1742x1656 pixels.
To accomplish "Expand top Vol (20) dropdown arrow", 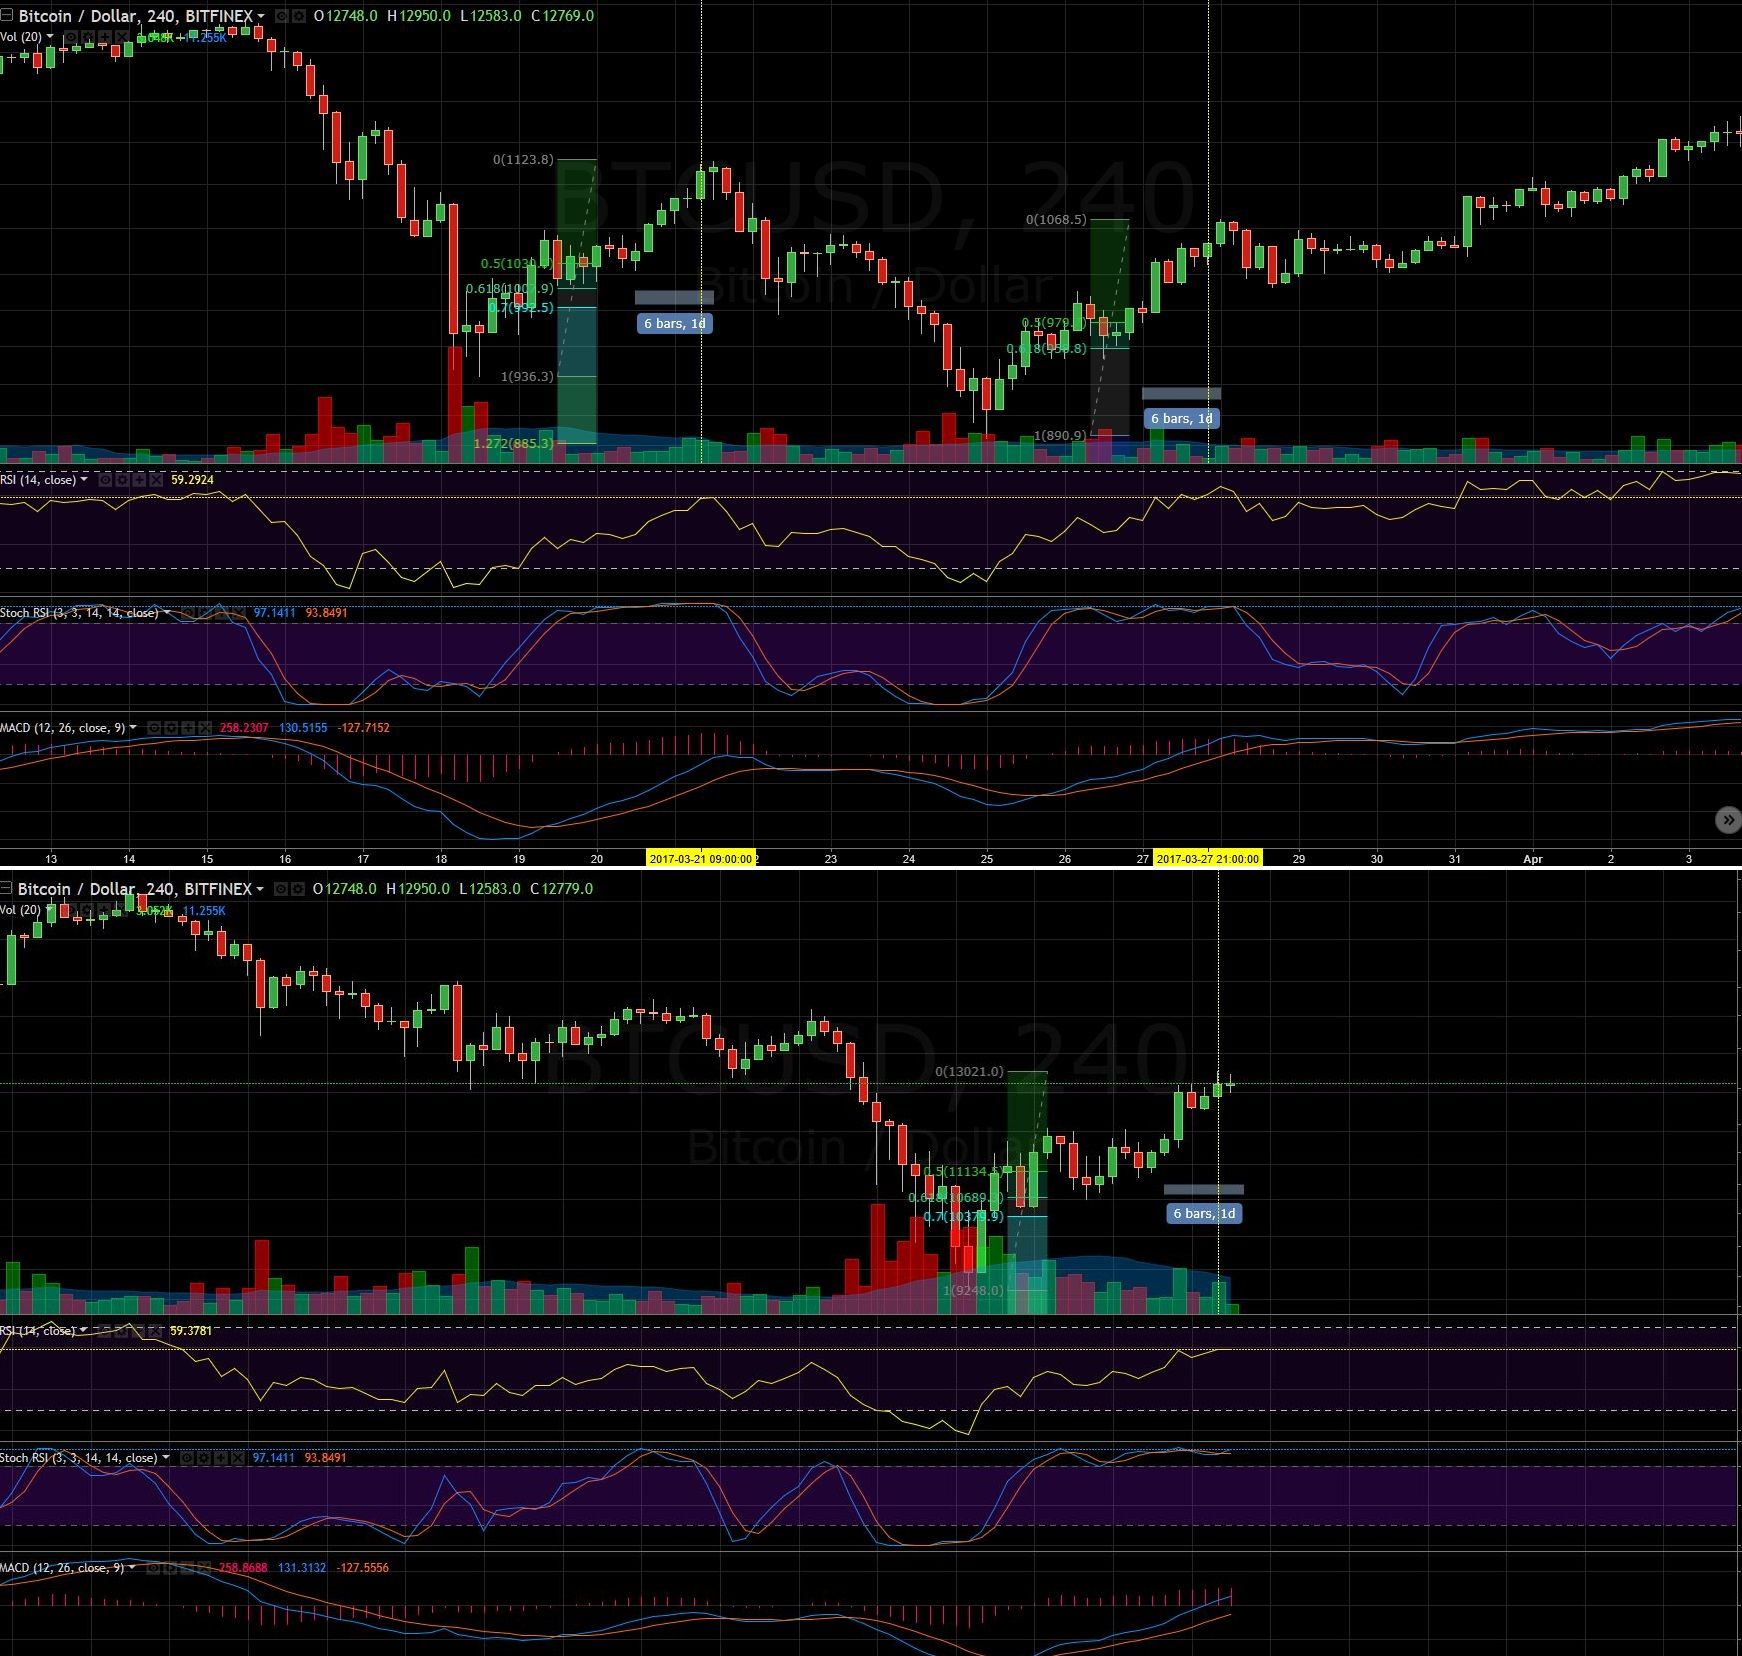I will (x=50, y=36).
